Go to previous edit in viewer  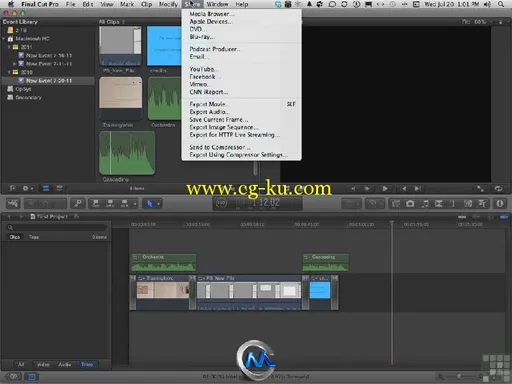pyautogui.click(x=403, y=188)
